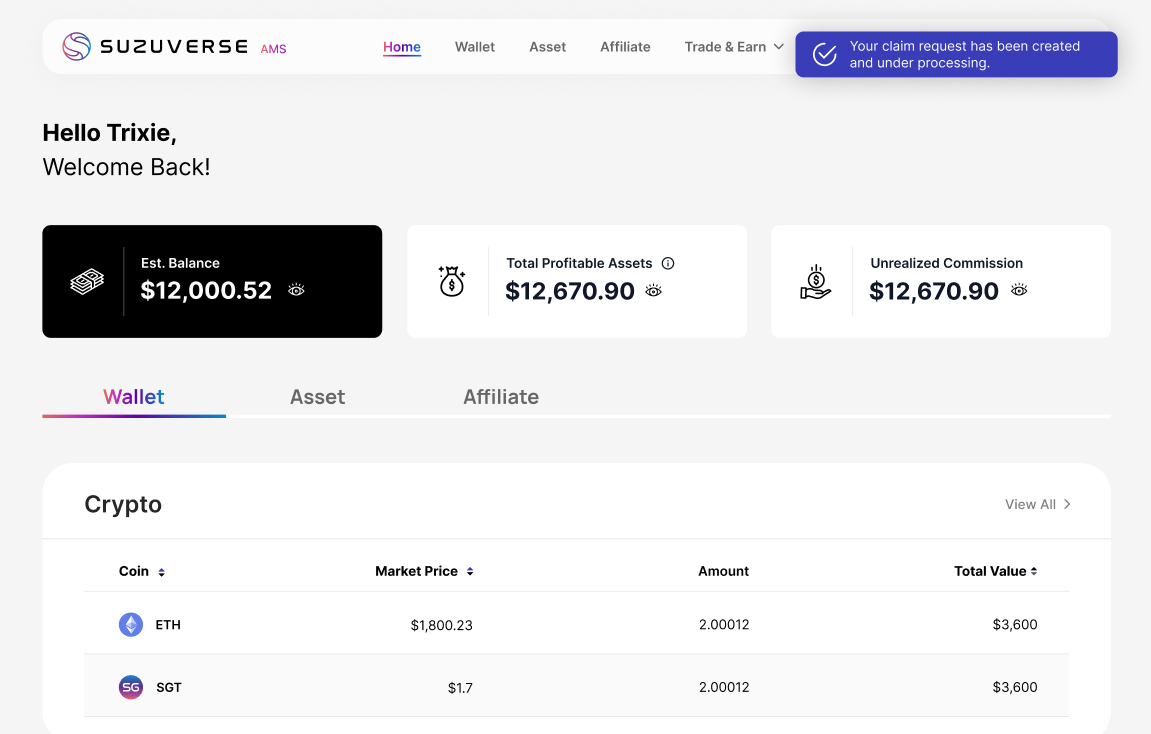Click the info icon beside Total Profitable Assets
Screen dimensions: 1151x734
tap(668, 263)
